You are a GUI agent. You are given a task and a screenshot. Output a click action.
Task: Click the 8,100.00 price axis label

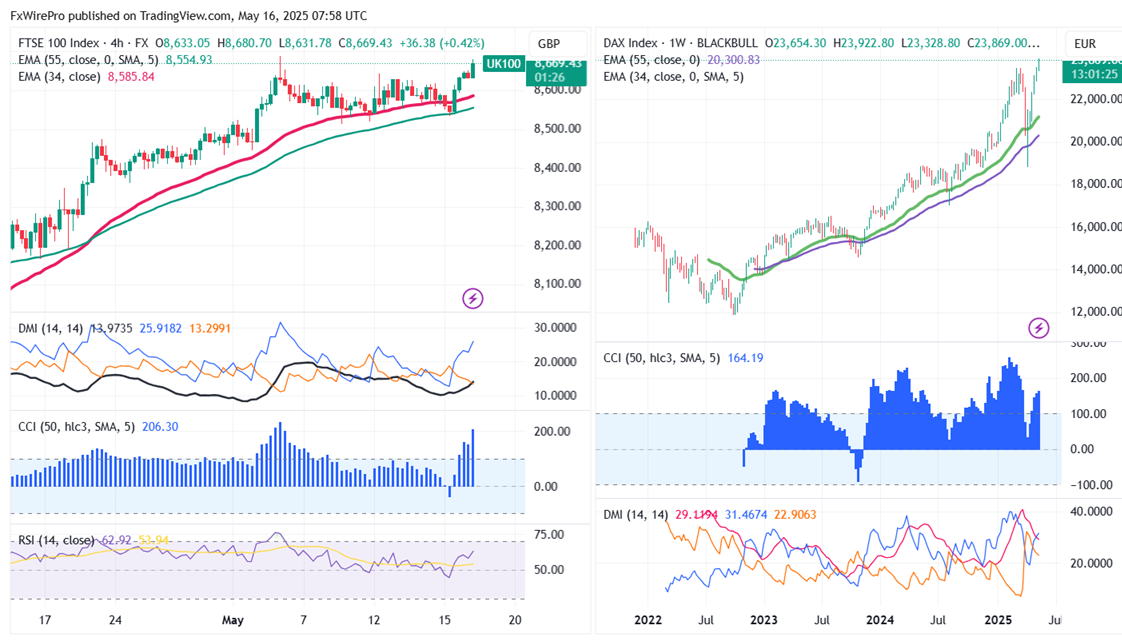coord(557,283)
